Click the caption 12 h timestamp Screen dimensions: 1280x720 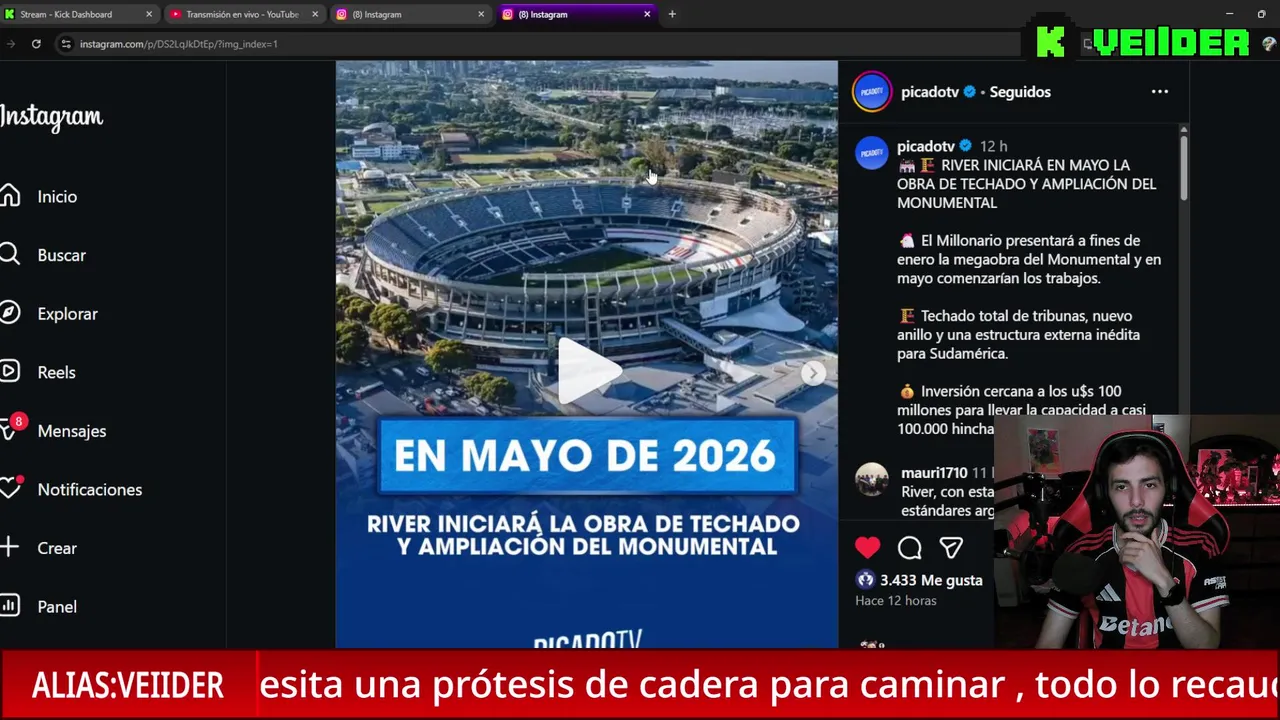(993, 146)
